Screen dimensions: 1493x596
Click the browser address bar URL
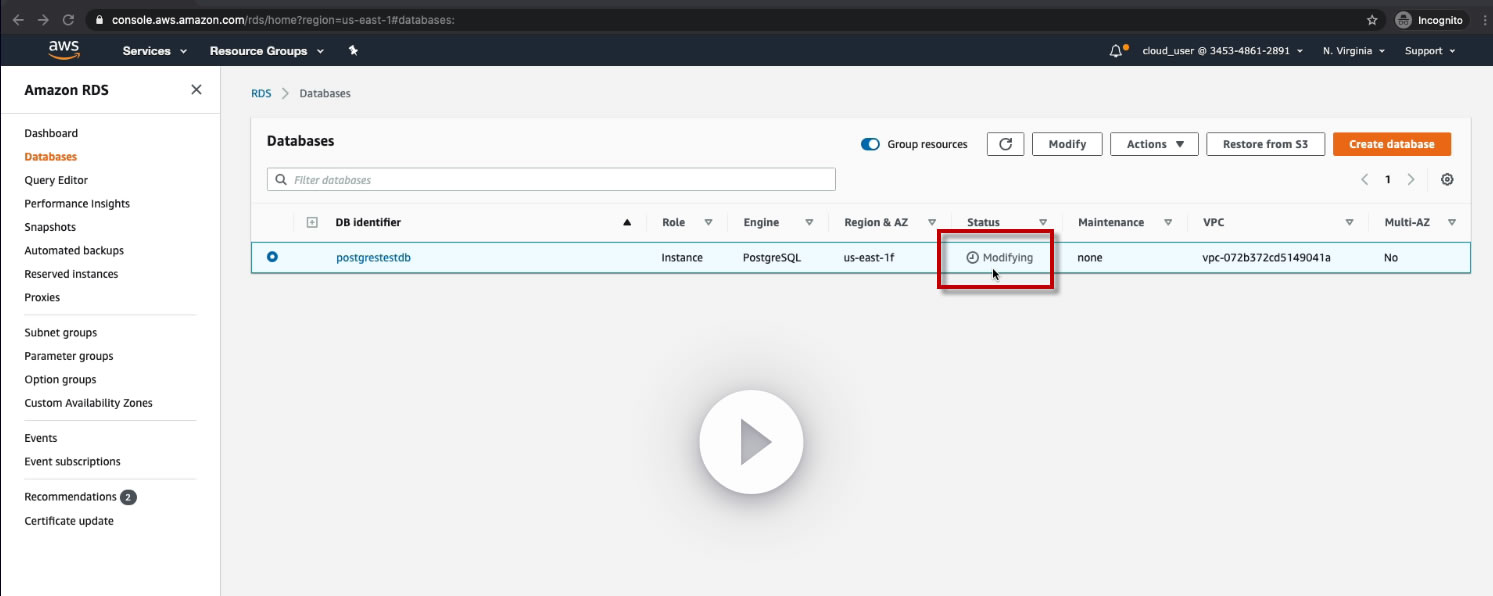coord(283,20)
